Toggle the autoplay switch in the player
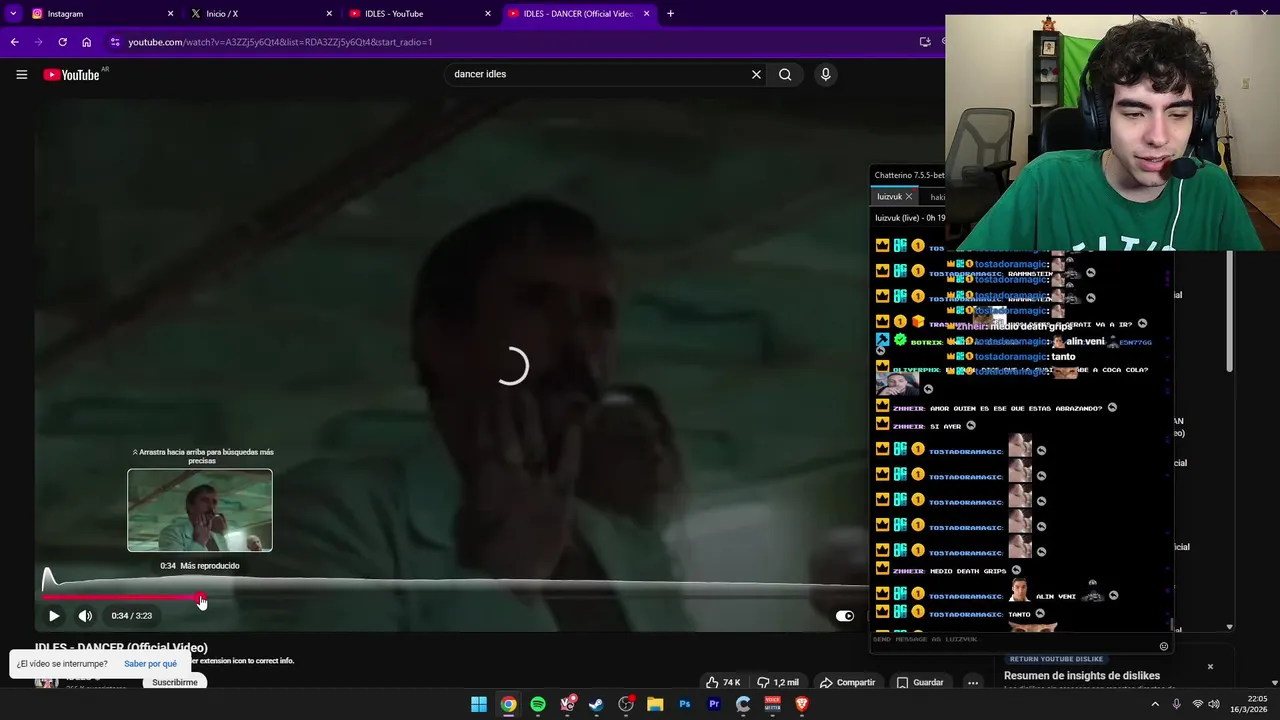Image resolution: width=1280 pixels, height=720 pixels. [845, 616]
